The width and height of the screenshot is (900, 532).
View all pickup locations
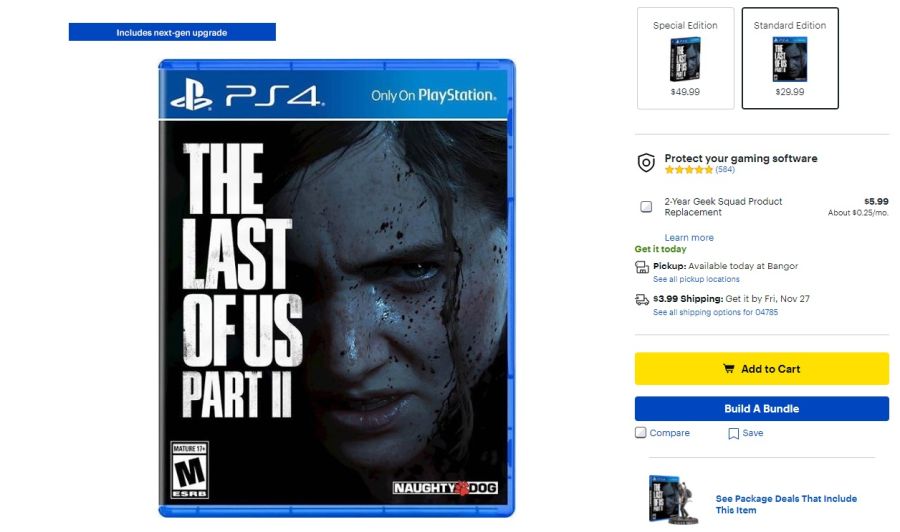pyautogui.click(x=696, y=279)
